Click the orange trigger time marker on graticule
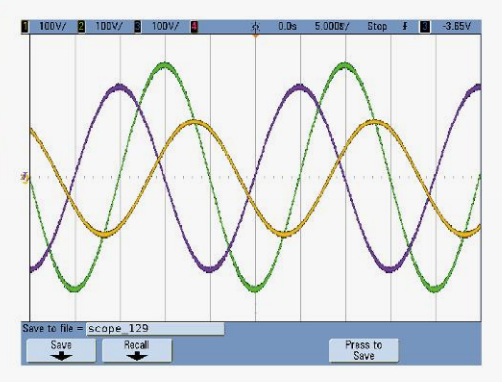The width and height of the screenshot is (502, 382). pos(256,35)
